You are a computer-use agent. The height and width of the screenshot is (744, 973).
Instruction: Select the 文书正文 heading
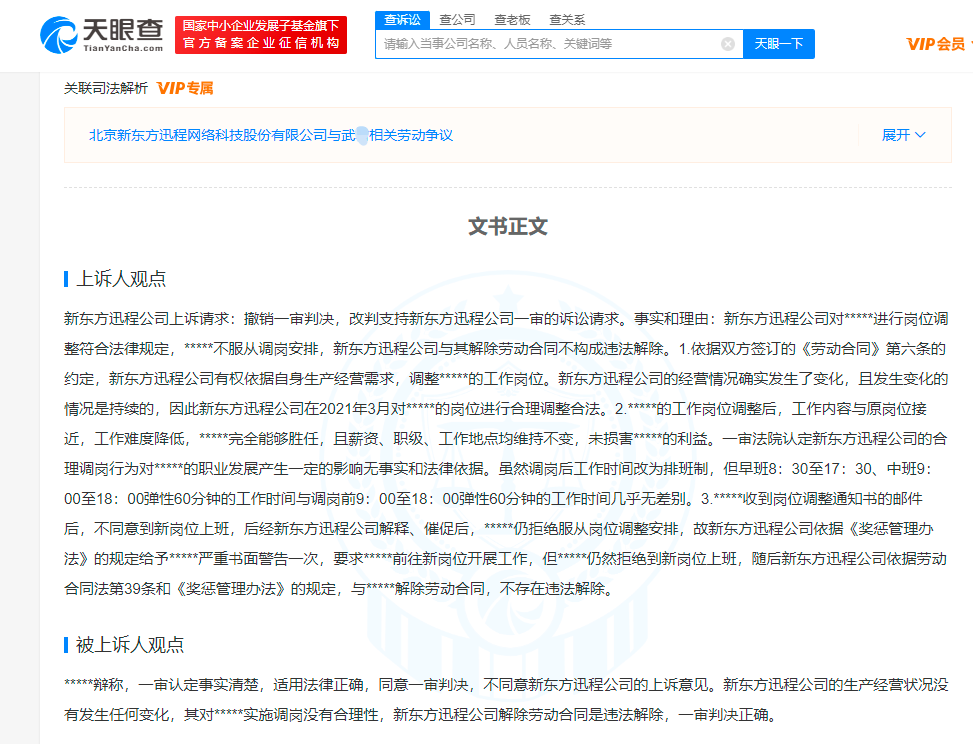point(508,226)
